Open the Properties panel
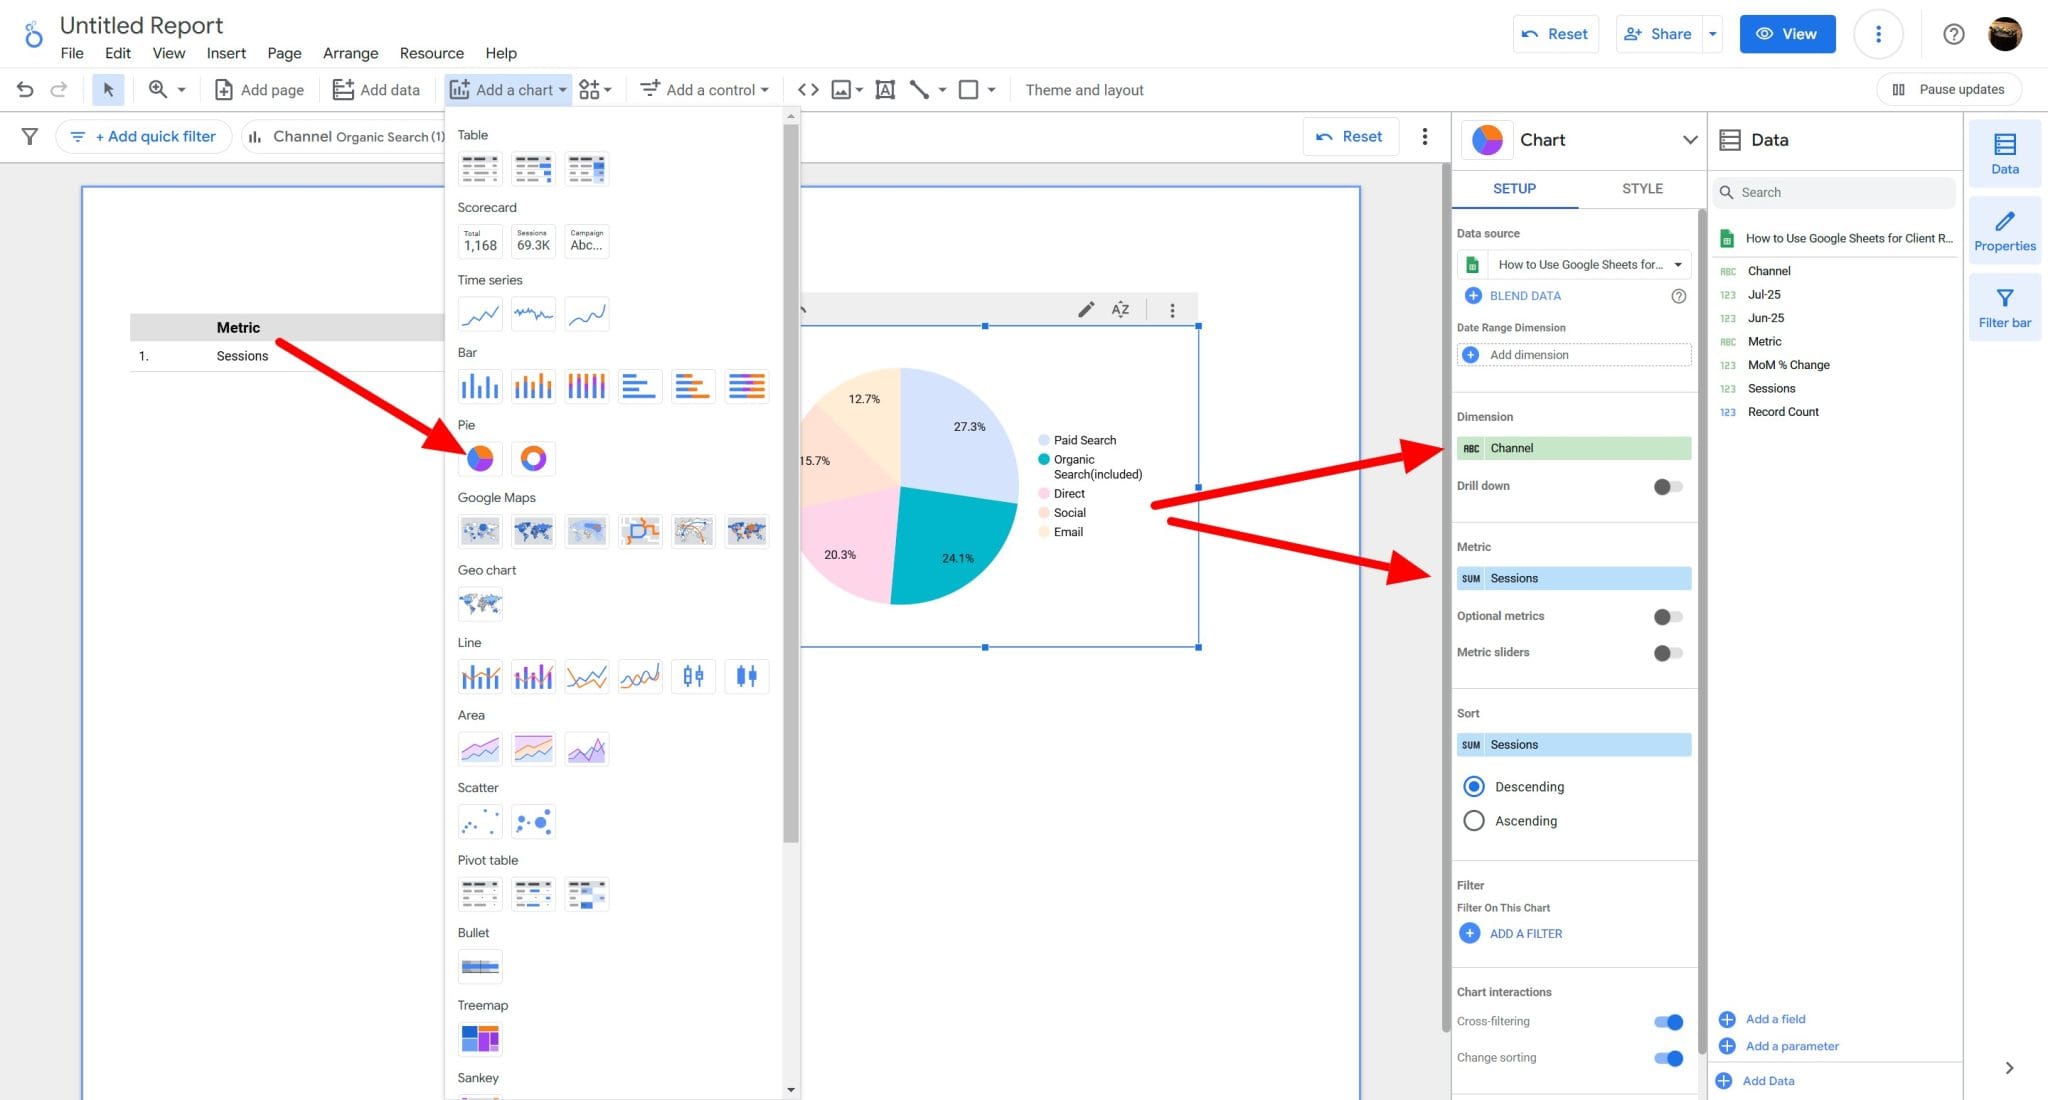This screenshot has height=1100, width=2048. (x=2005, y=230)
